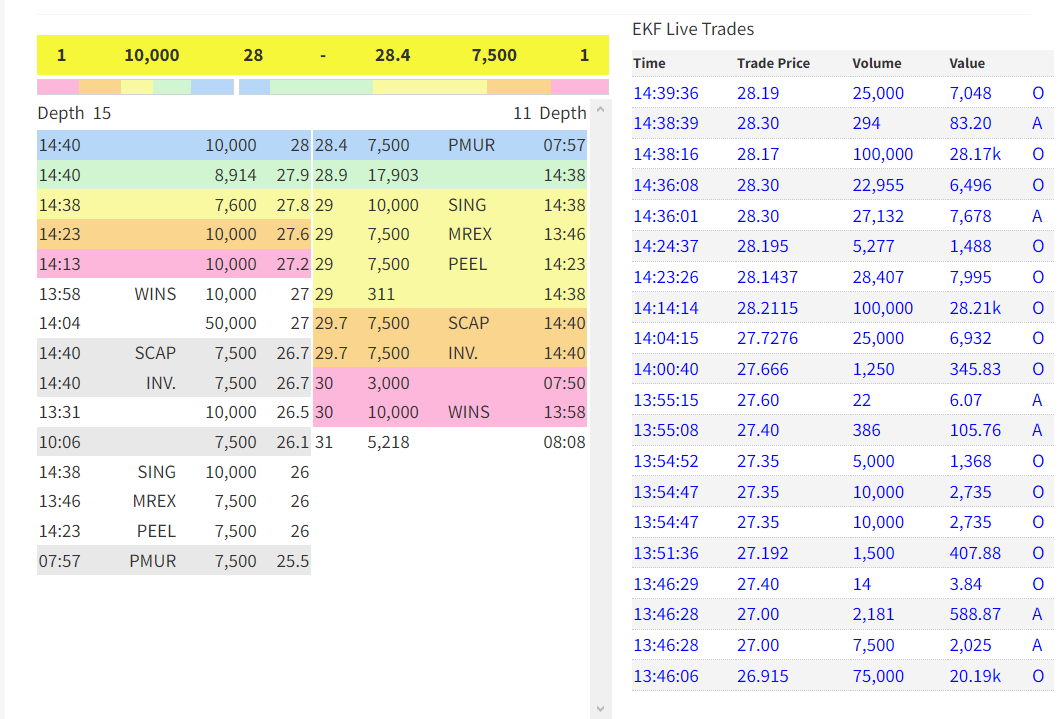Select the trade time "13:46:29"
This screenshot has height=719, width=1063.
tap(666, 584)
